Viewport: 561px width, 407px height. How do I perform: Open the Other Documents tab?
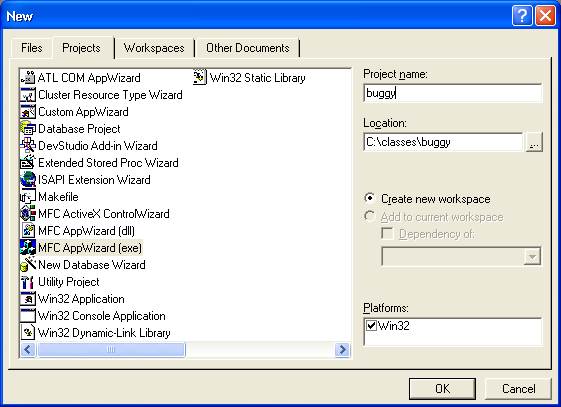(248, 48)
